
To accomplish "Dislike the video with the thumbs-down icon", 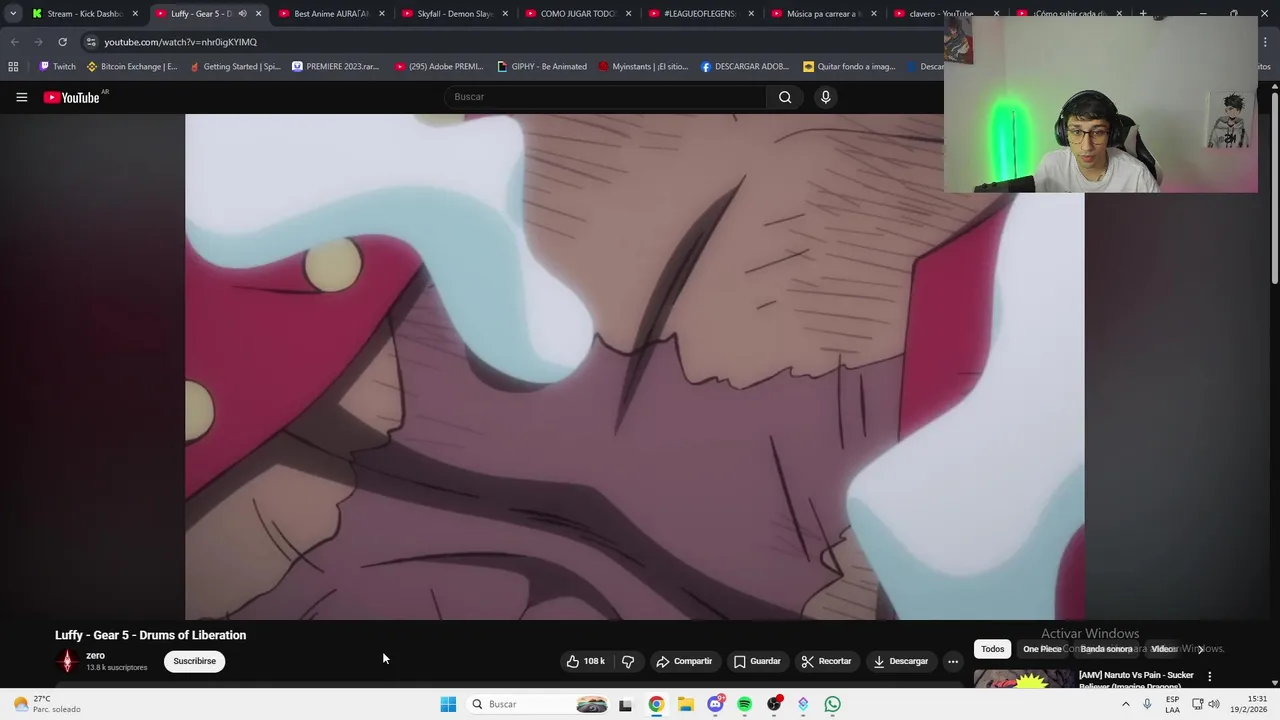I will (628, 661).
